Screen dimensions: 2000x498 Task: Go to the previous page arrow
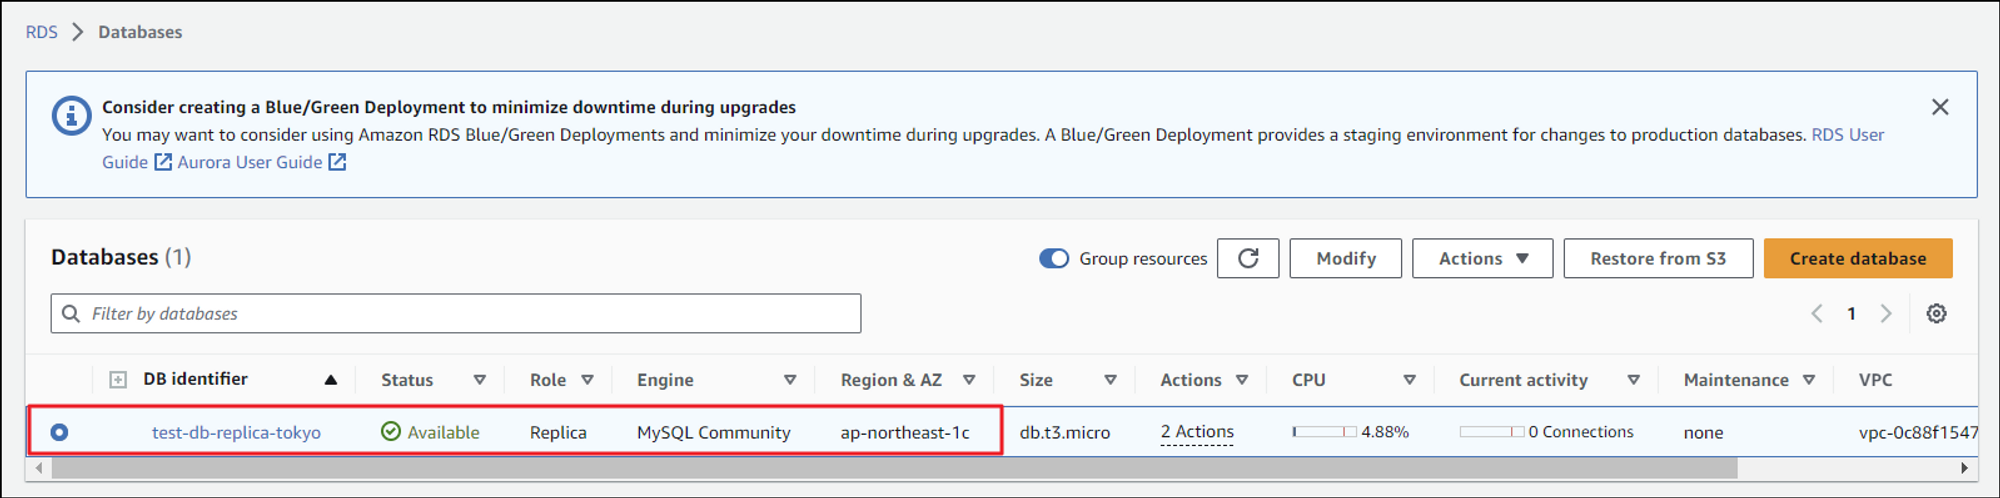pyautogui.click(x=1817, y=313)
